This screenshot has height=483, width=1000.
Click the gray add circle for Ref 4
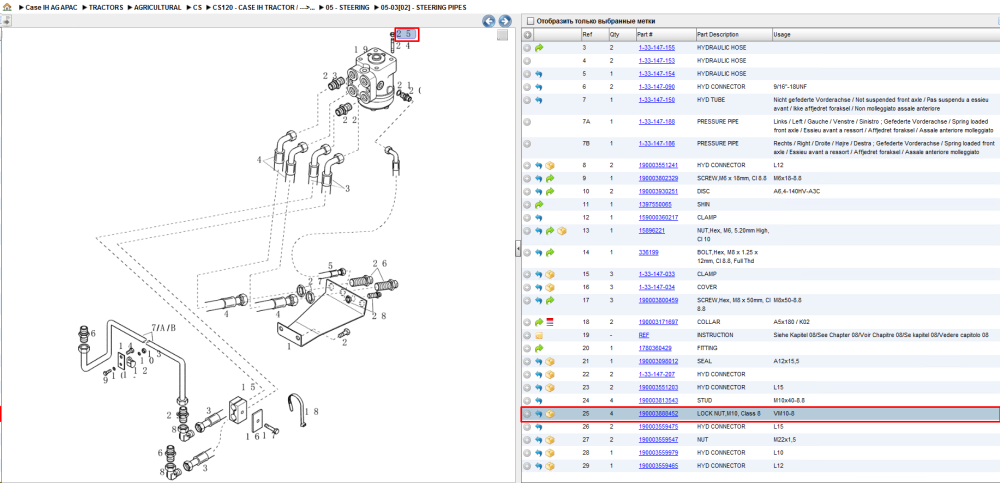tap(527, 61)
